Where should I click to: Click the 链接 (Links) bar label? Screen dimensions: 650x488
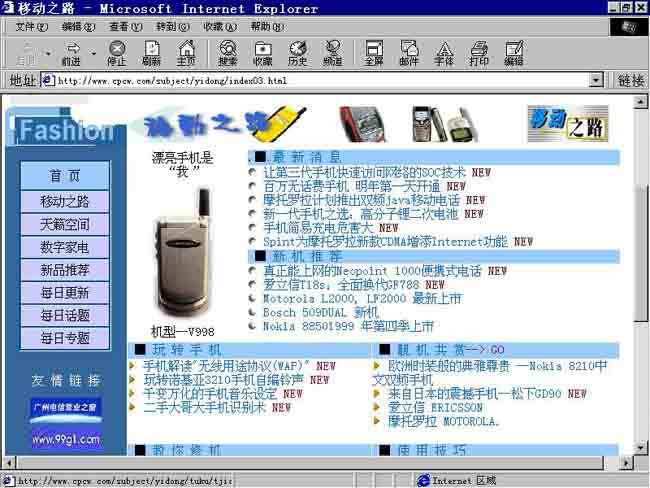[x=631, y=80]
